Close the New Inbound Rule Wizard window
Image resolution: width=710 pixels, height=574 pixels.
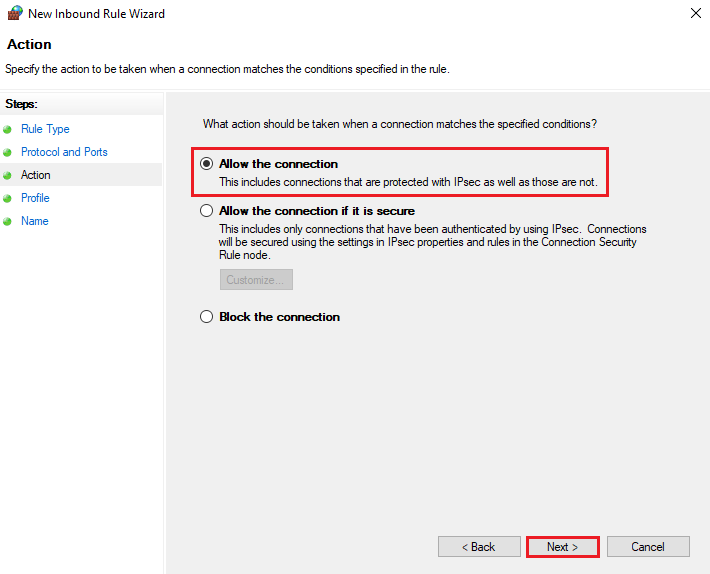695,14
